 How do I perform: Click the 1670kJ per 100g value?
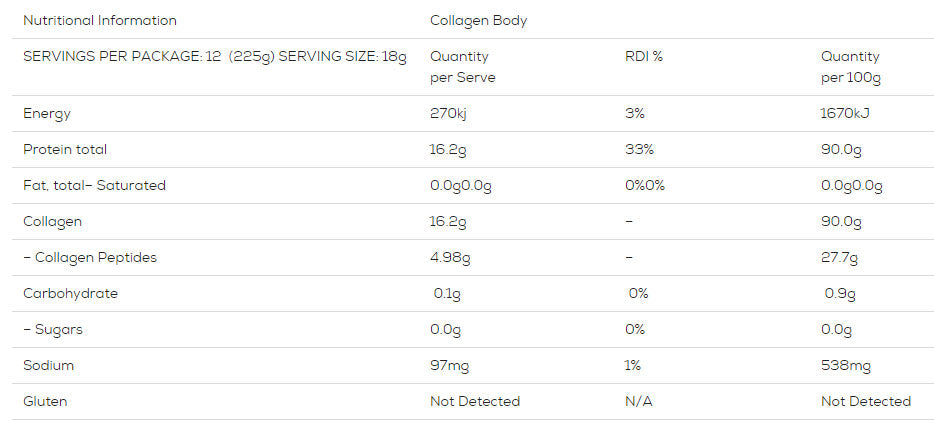pyautogui.click(x=845, y=114)
